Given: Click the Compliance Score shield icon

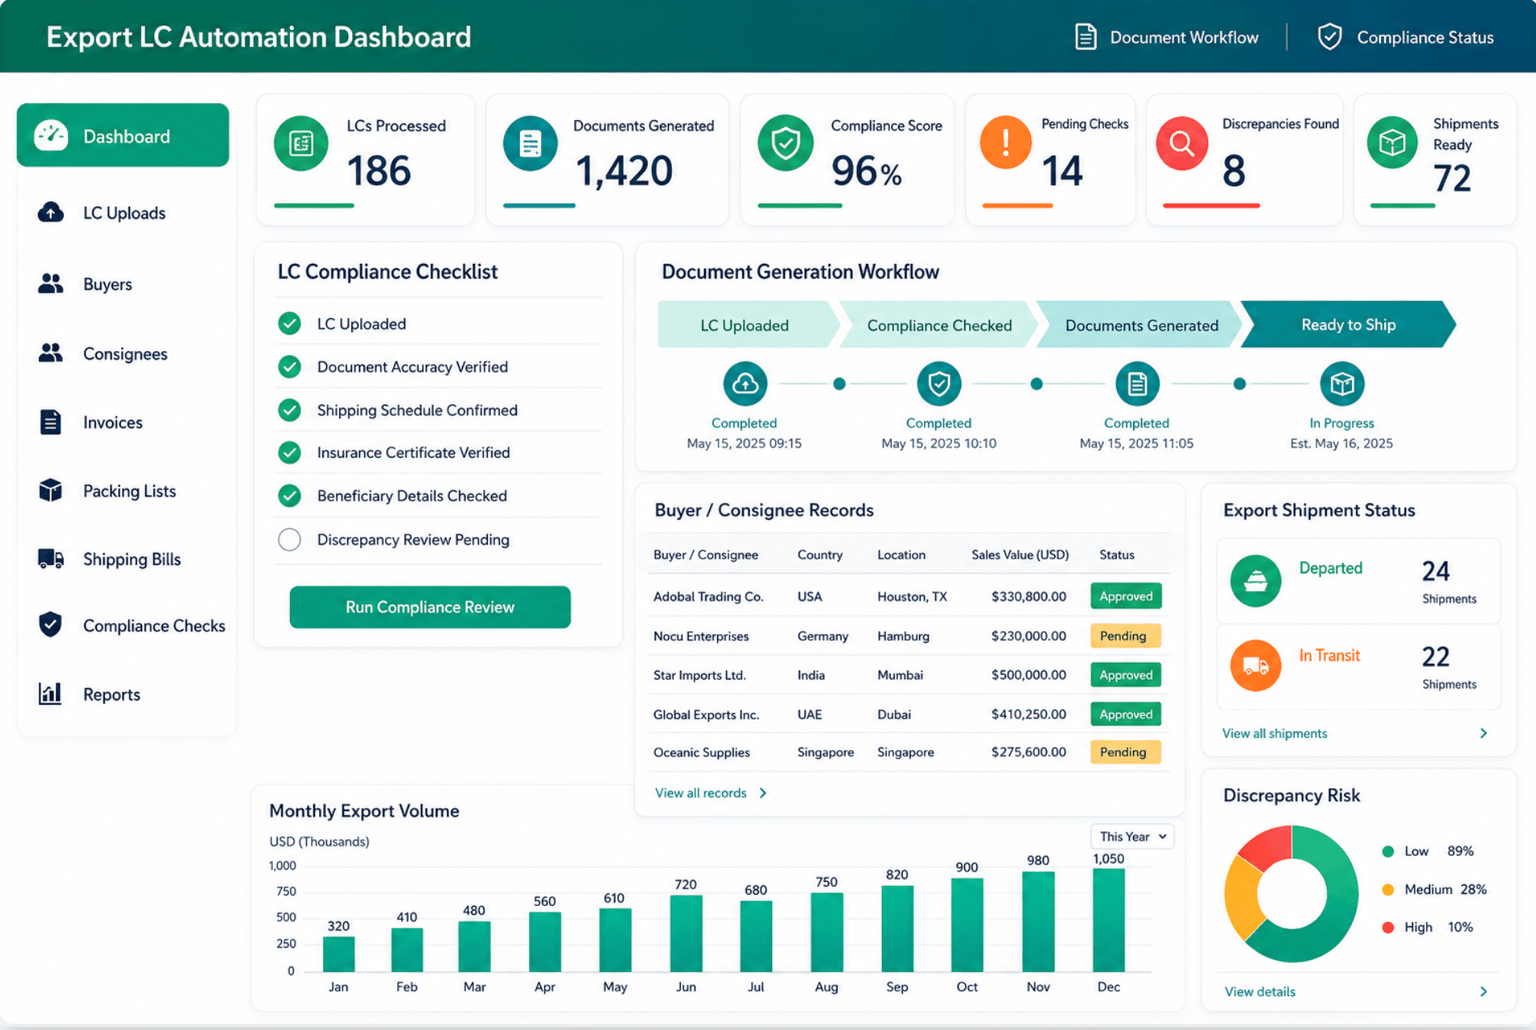Looking at the screenshot, I should point(786,144).
